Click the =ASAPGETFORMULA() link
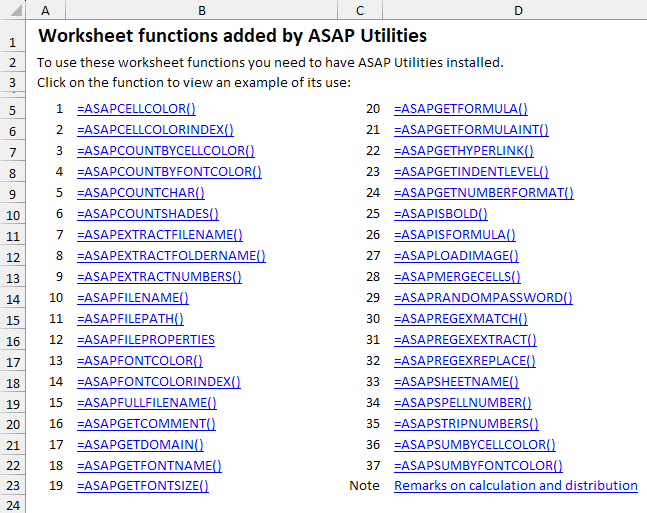 (460, 109)
